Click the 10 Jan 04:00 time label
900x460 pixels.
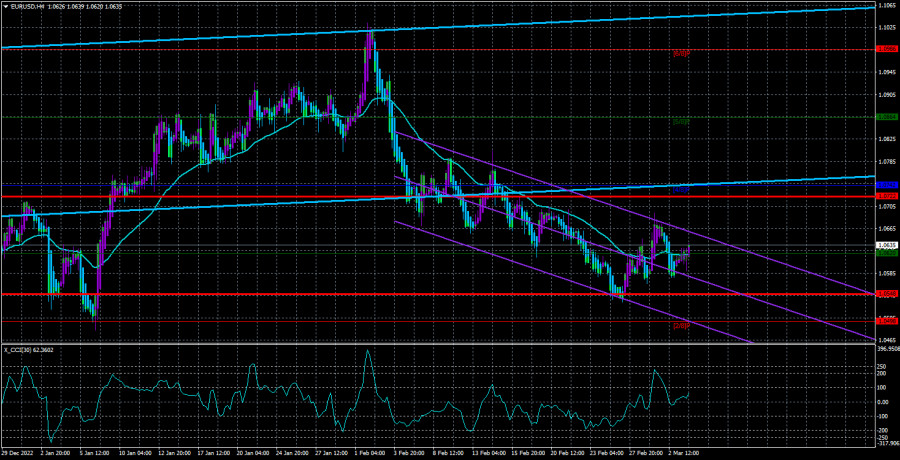134,453
